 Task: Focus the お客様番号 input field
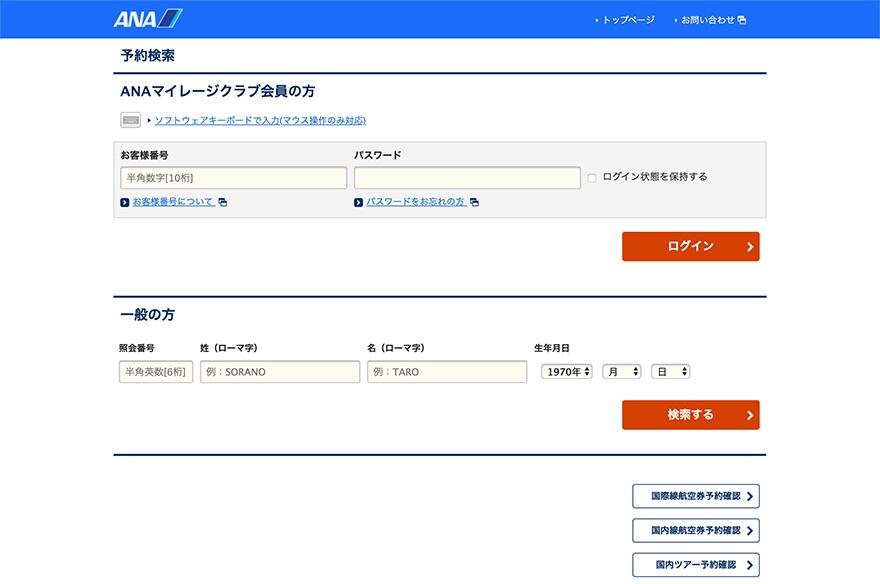pos(233,178)
